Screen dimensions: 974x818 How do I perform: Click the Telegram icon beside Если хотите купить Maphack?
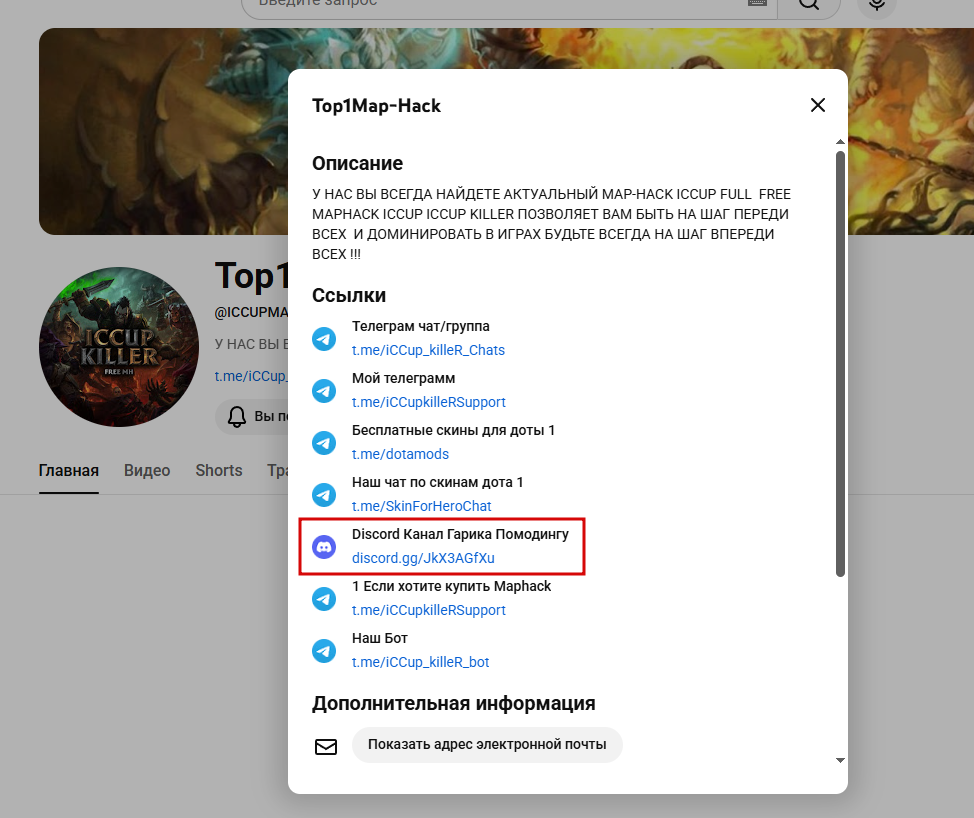point(324,599)
